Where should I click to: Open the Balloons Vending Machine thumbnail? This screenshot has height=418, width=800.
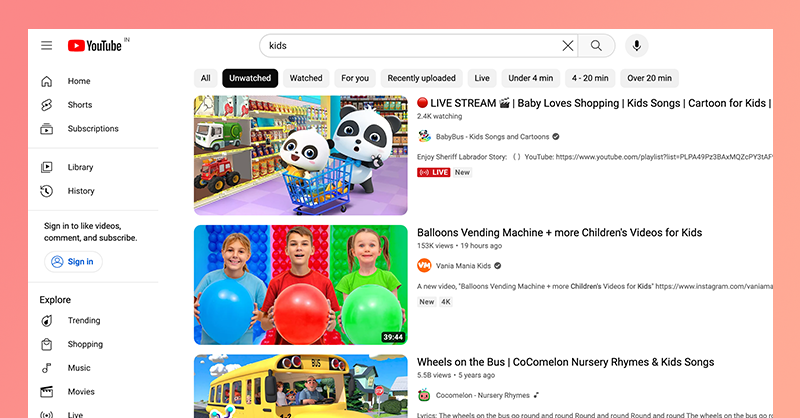click(x=301, y=285)
